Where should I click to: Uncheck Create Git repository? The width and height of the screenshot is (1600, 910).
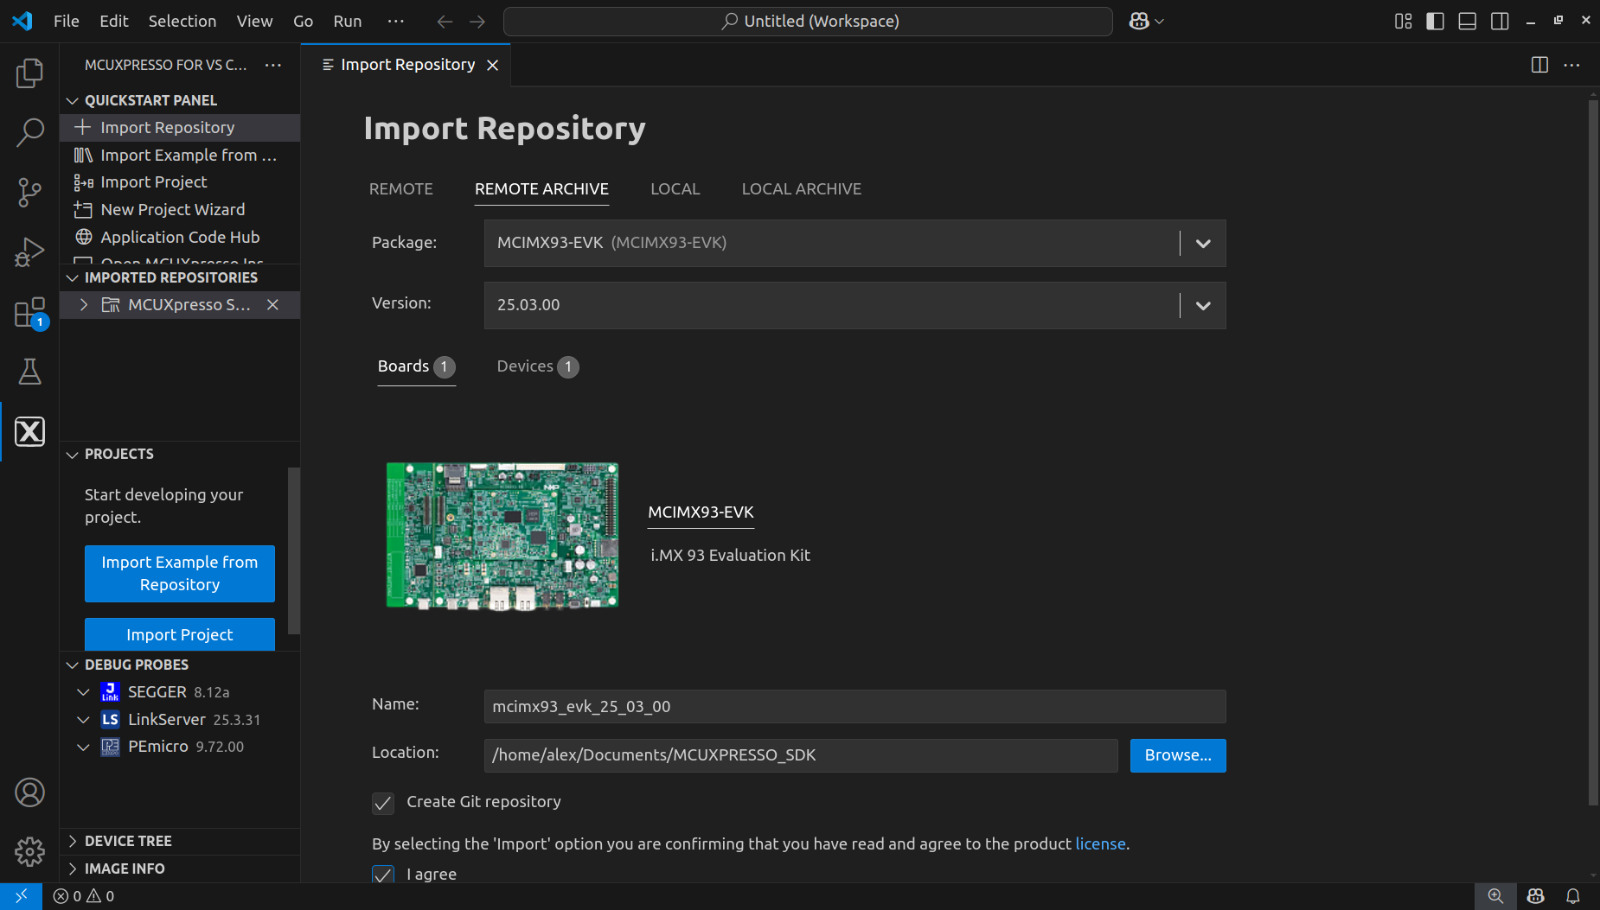tap(383, 803)
